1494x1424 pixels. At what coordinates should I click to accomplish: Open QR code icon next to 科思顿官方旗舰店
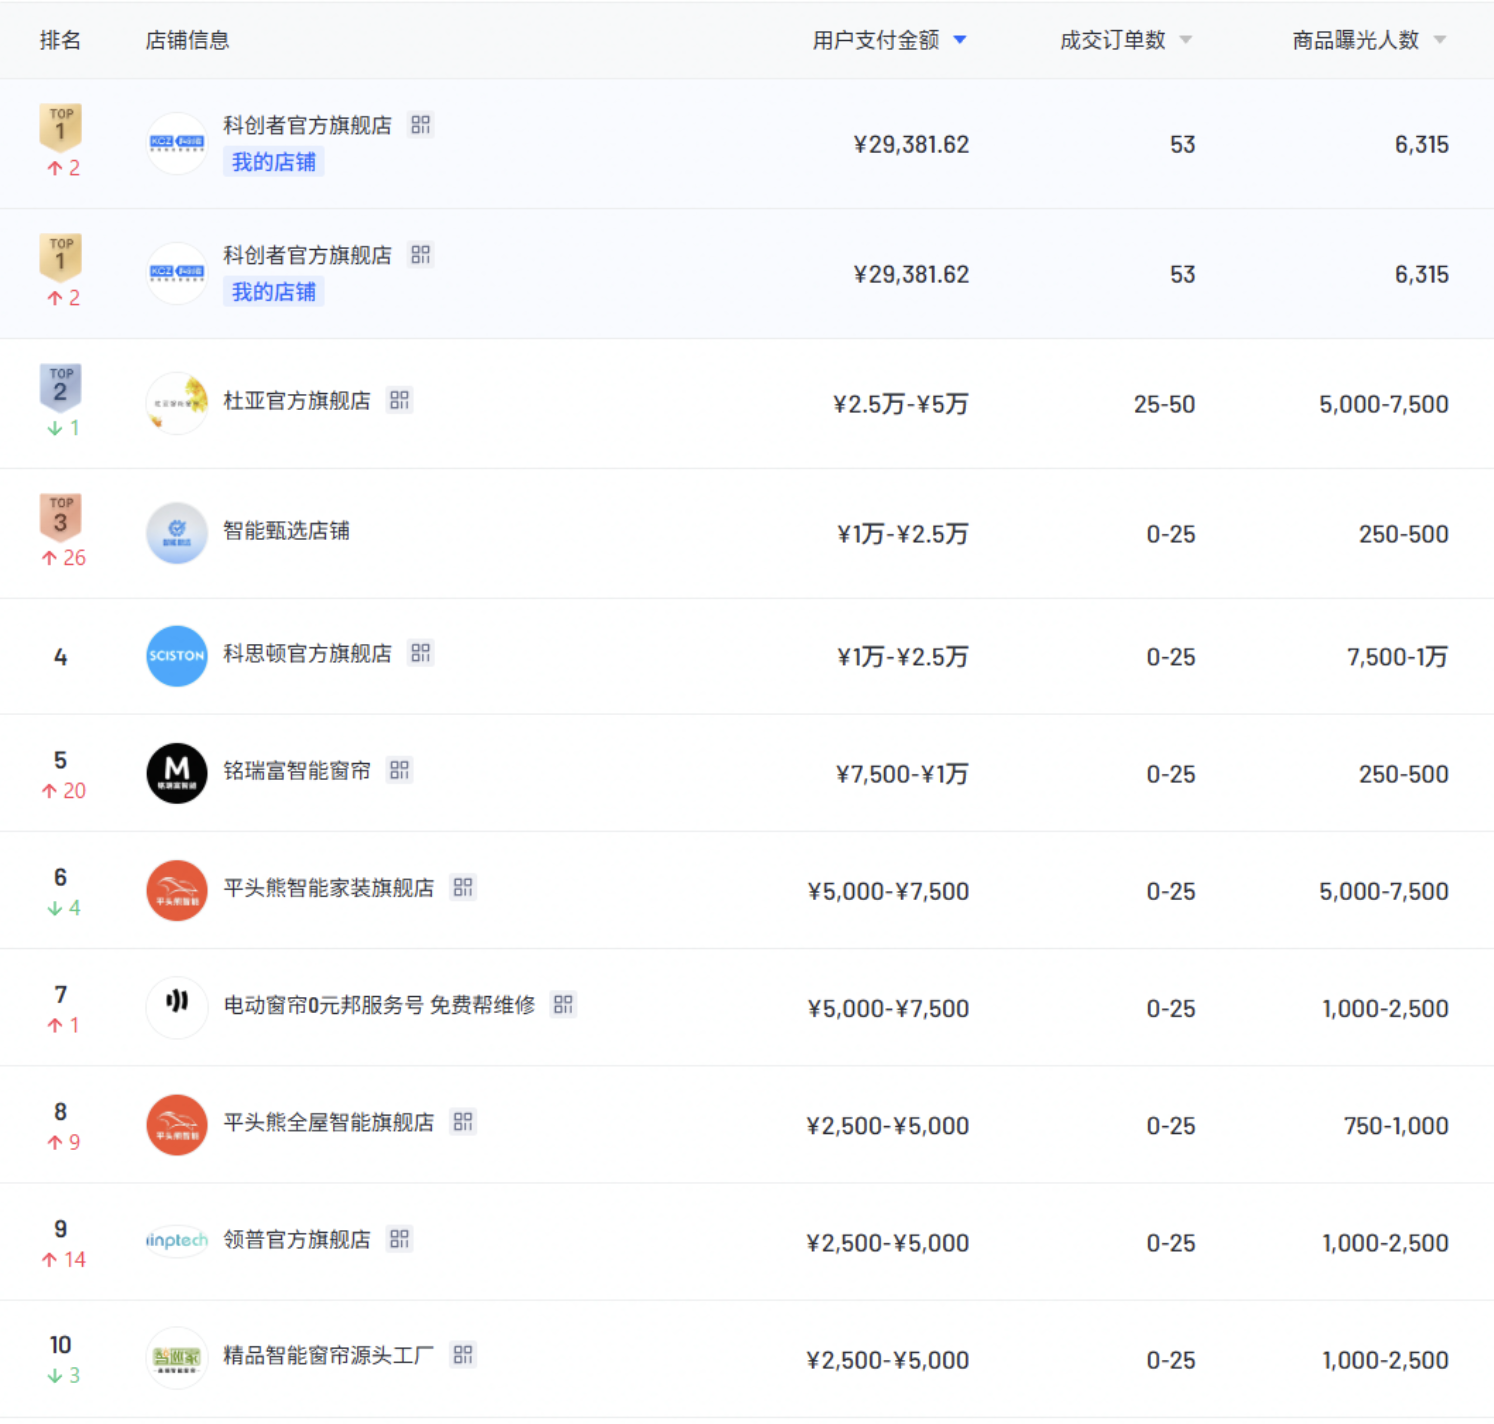click(x=421, y=653)
